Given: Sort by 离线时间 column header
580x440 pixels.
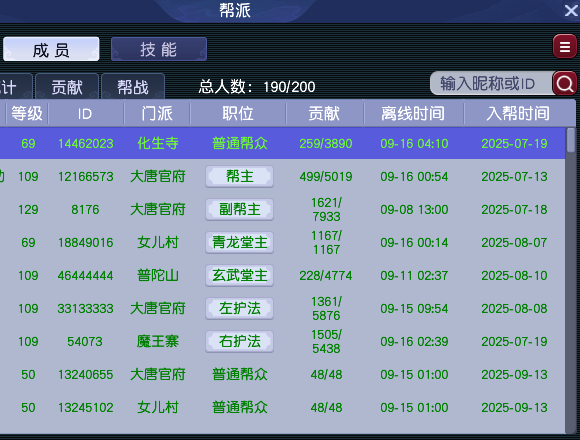Looking at the screenshot, I should (x=414, y=114).
